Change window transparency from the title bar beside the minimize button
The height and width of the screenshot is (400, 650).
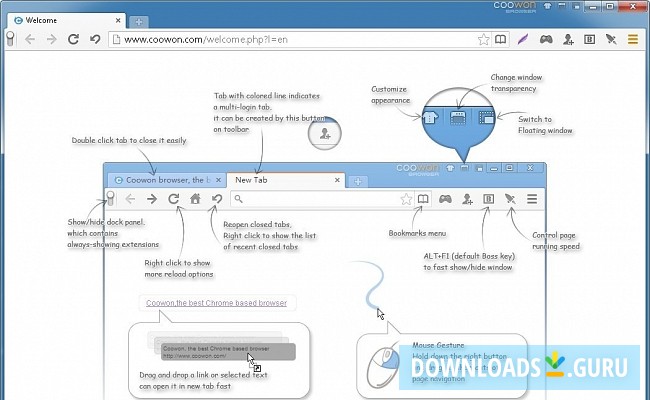point(562,6)
